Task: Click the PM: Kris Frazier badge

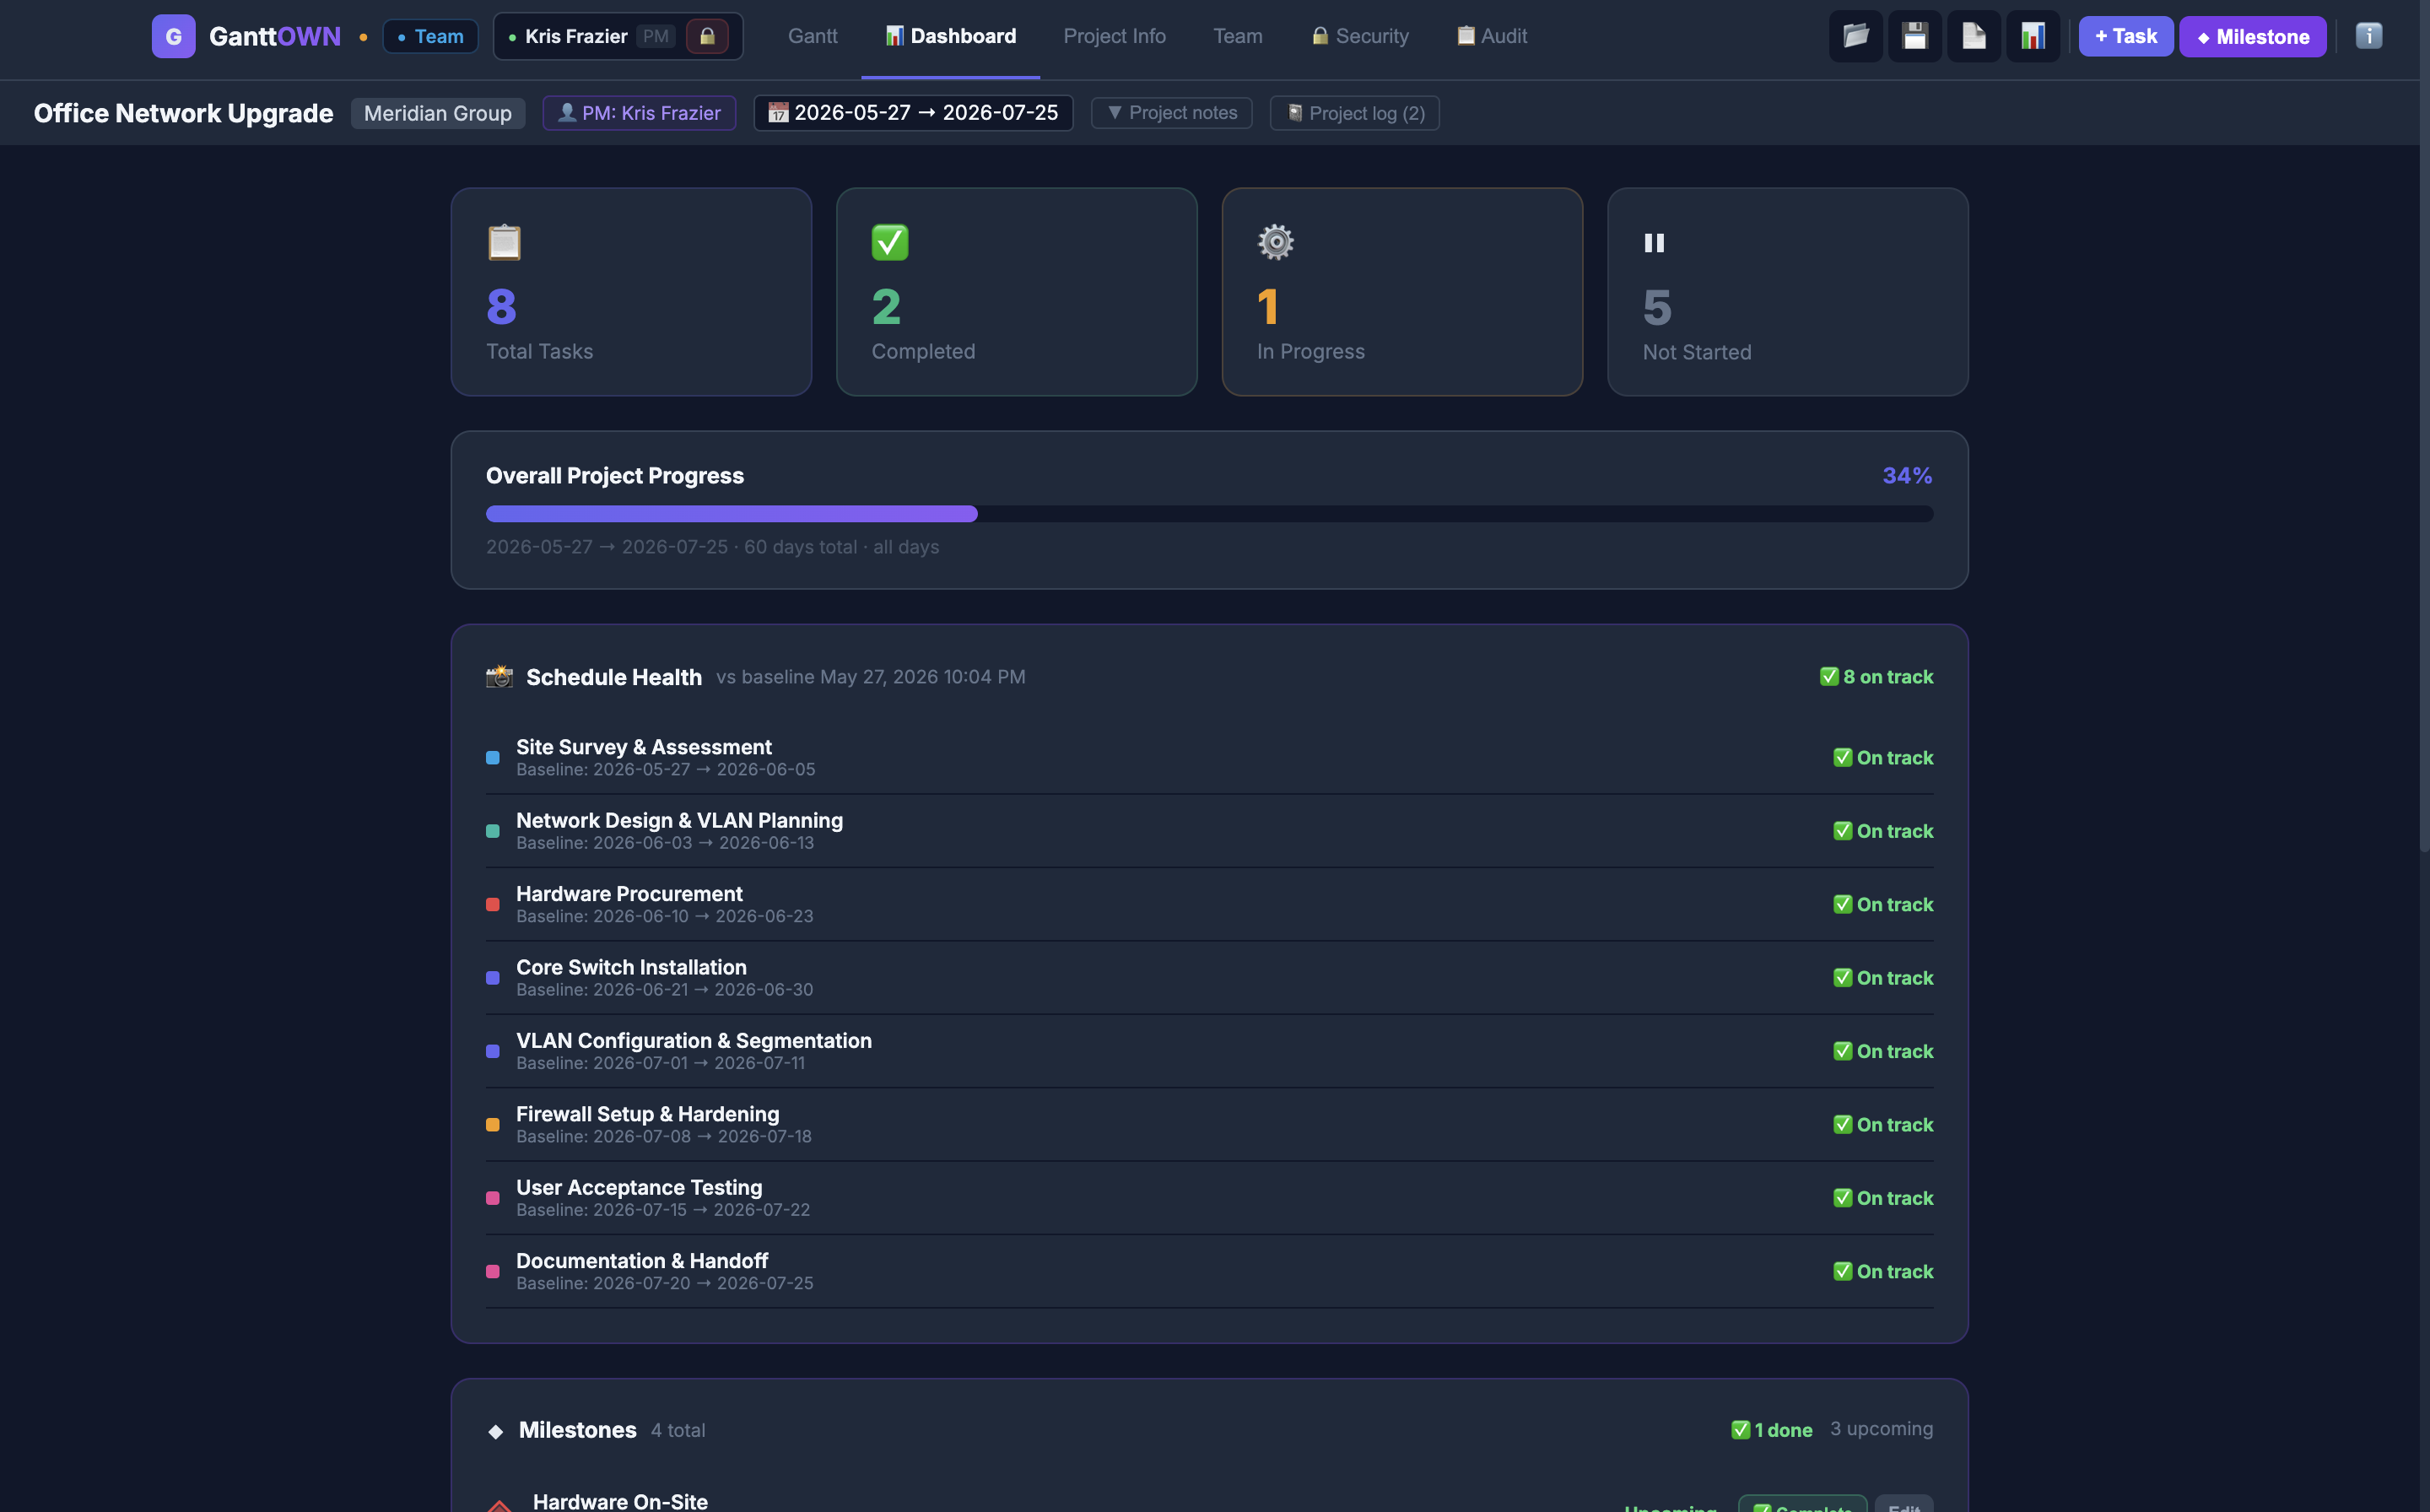Action: 639,113
